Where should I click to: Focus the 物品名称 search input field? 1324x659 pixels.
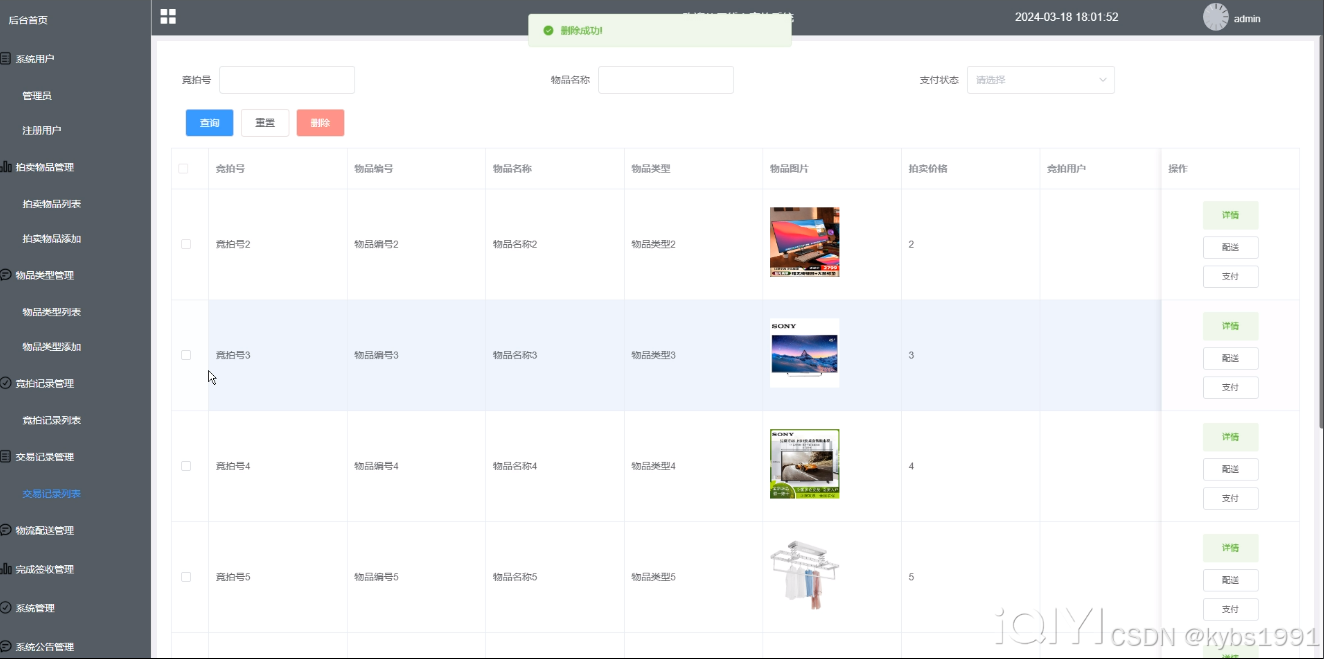[x=666, y=80]
